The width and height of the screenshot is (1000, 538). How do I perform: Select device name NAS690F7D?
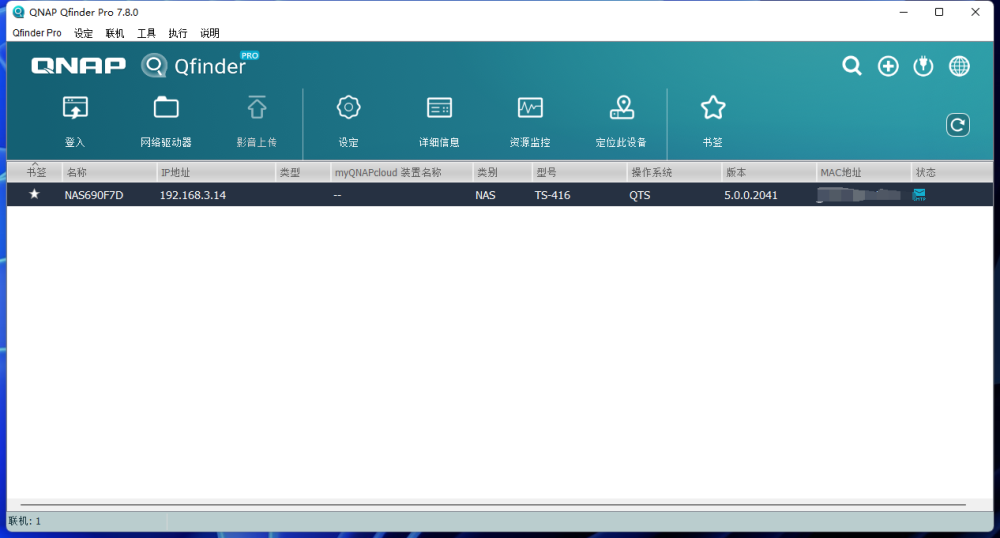point(94,195)
